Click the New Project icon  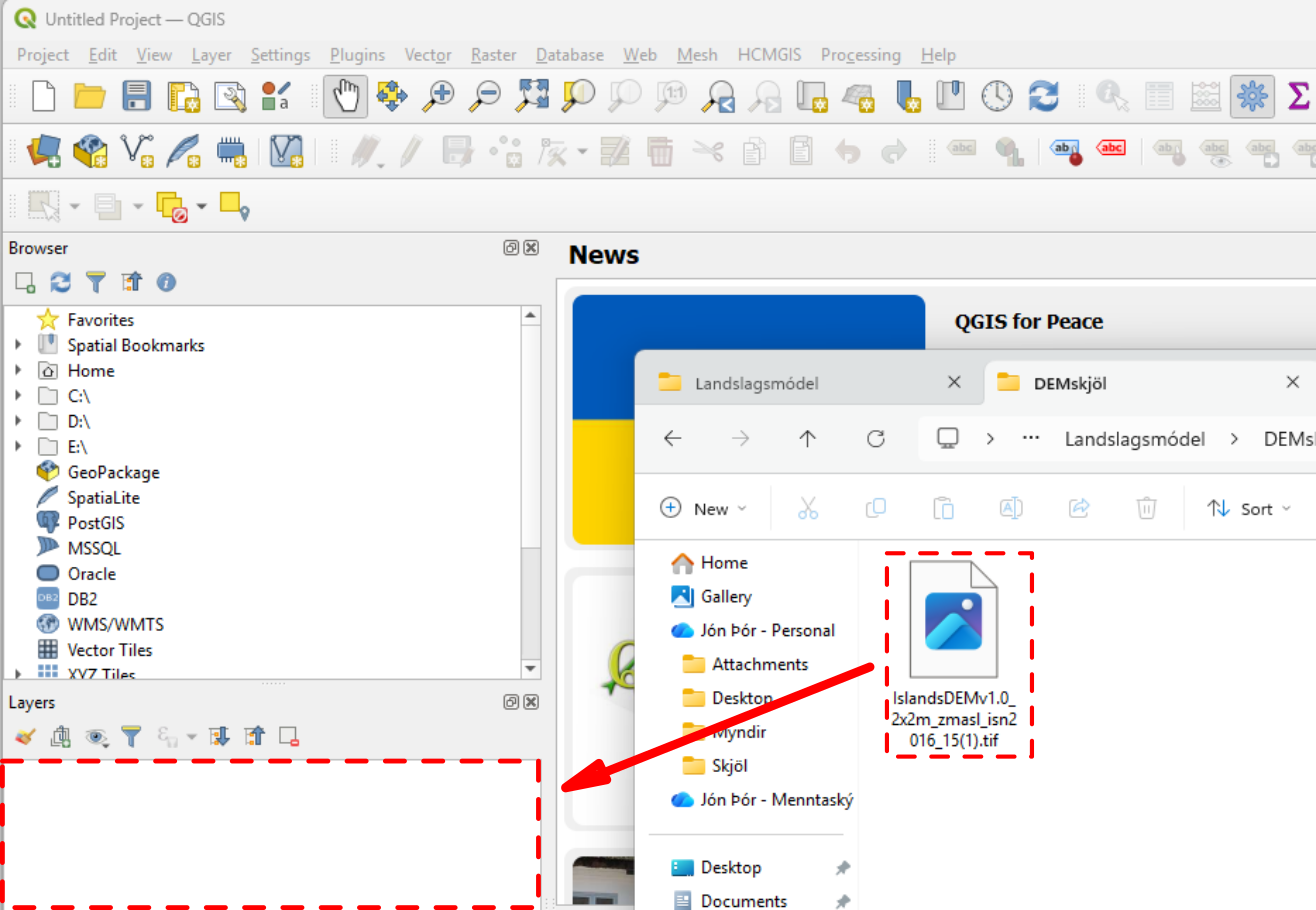[44, 96]
